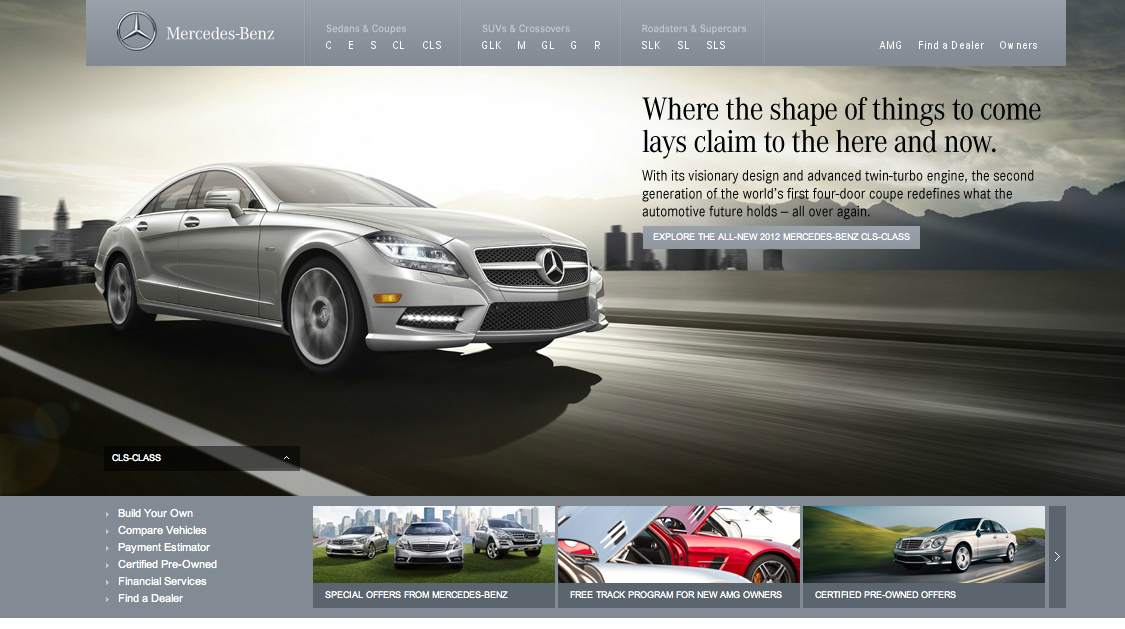
Task: Open the Owners section
Action: [1018, 46]
